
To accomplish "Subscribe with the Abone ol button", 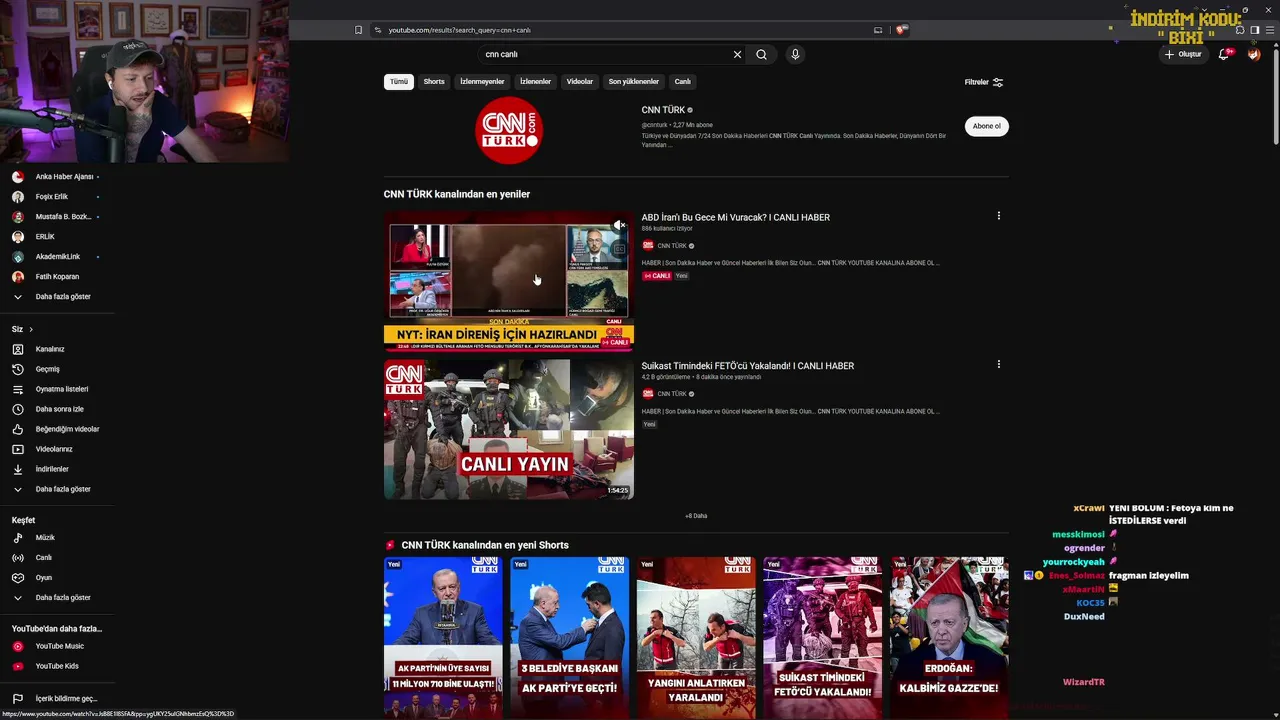I will [986, 126].
